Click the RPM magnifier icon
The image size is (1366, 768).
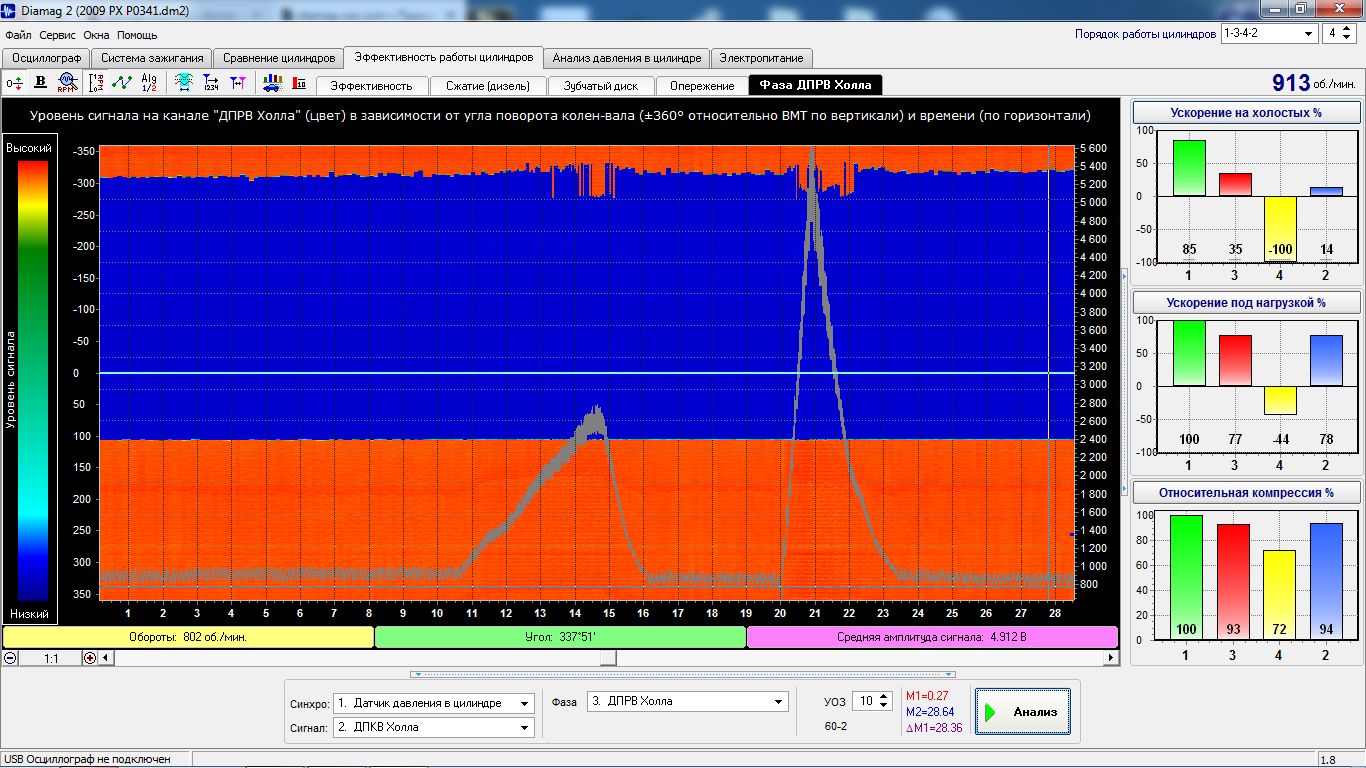(x=67, y=82)
